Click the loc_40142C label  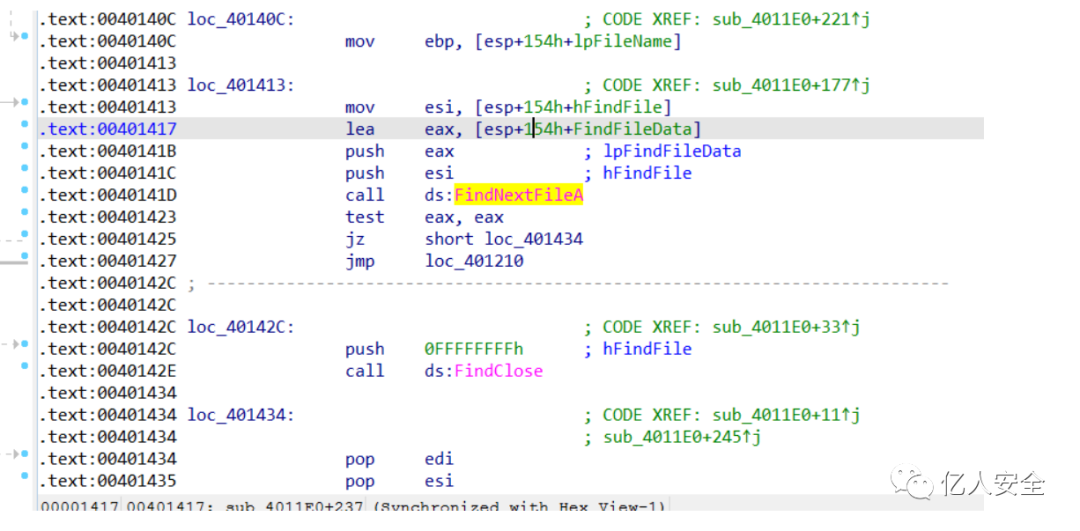241,327
